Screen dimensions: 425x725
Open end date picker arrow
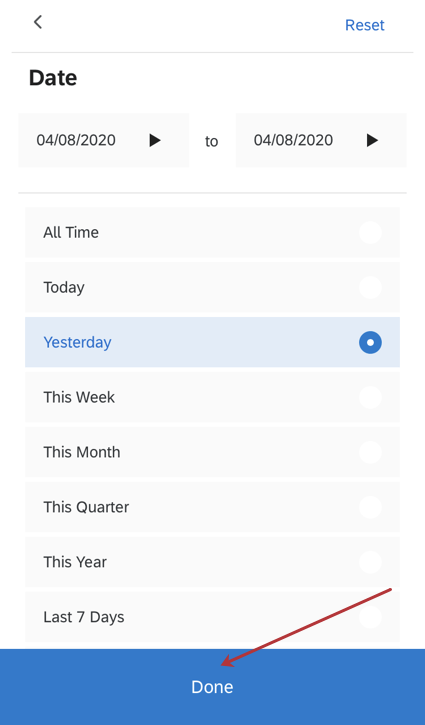point(372,140)
